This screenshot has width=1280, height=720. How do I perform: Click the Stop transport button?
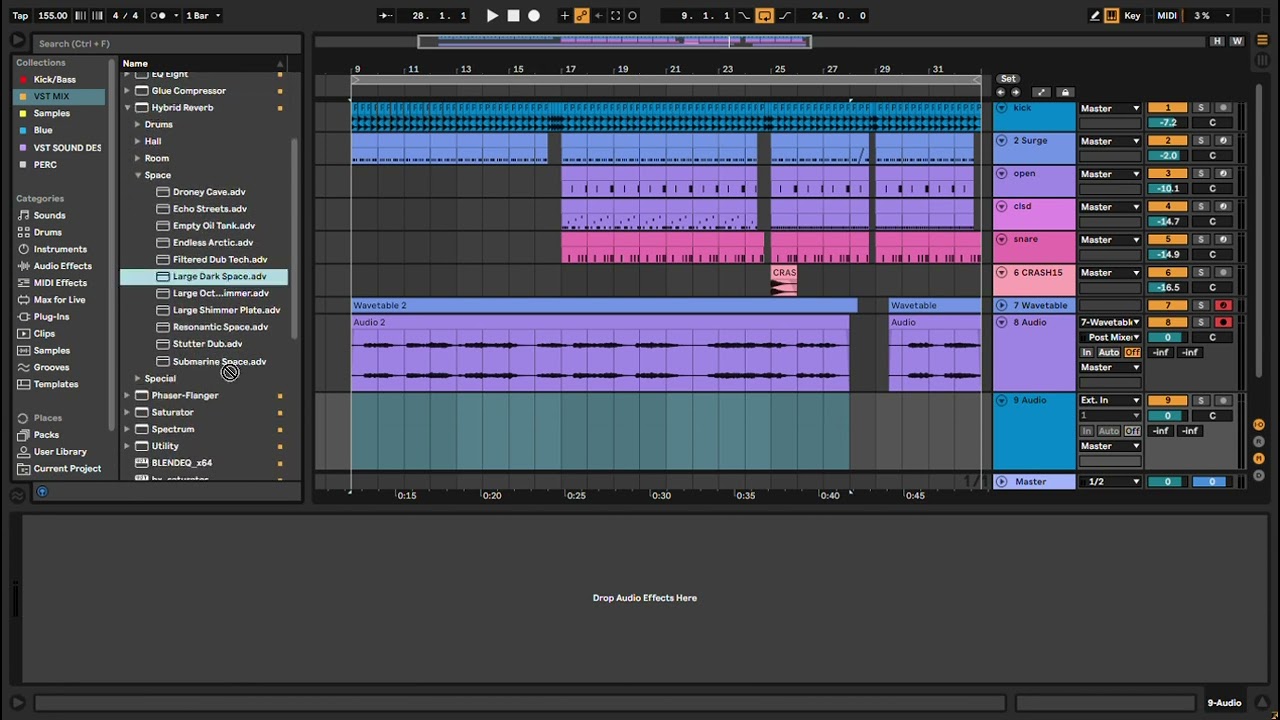[513, 15]
